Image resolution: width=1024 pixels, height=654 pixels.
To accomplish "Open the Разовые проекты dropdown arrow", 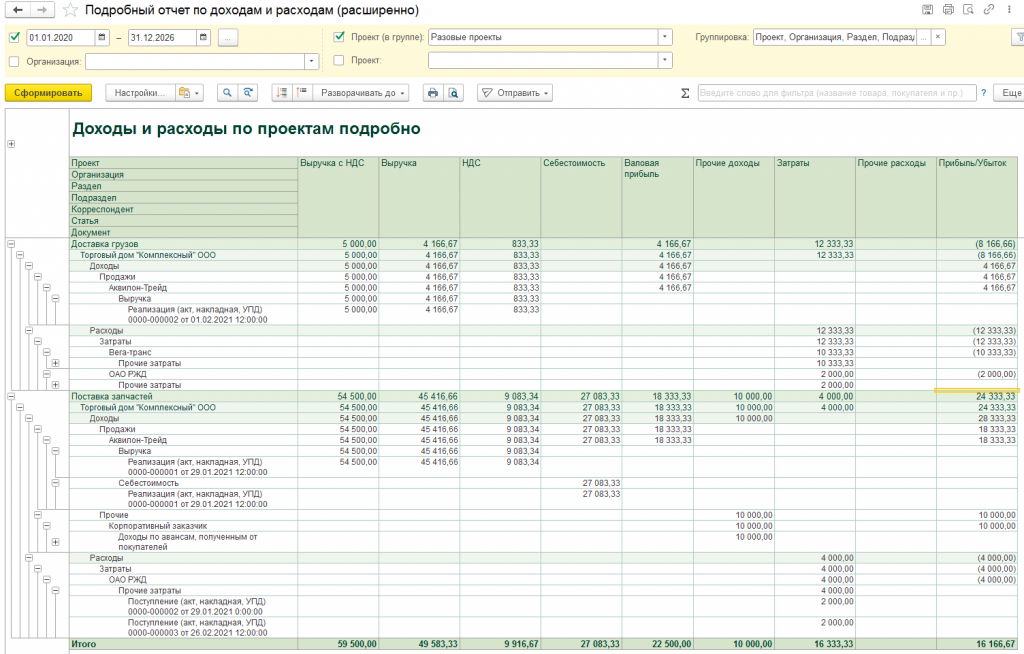I will [x=665, y=37].
